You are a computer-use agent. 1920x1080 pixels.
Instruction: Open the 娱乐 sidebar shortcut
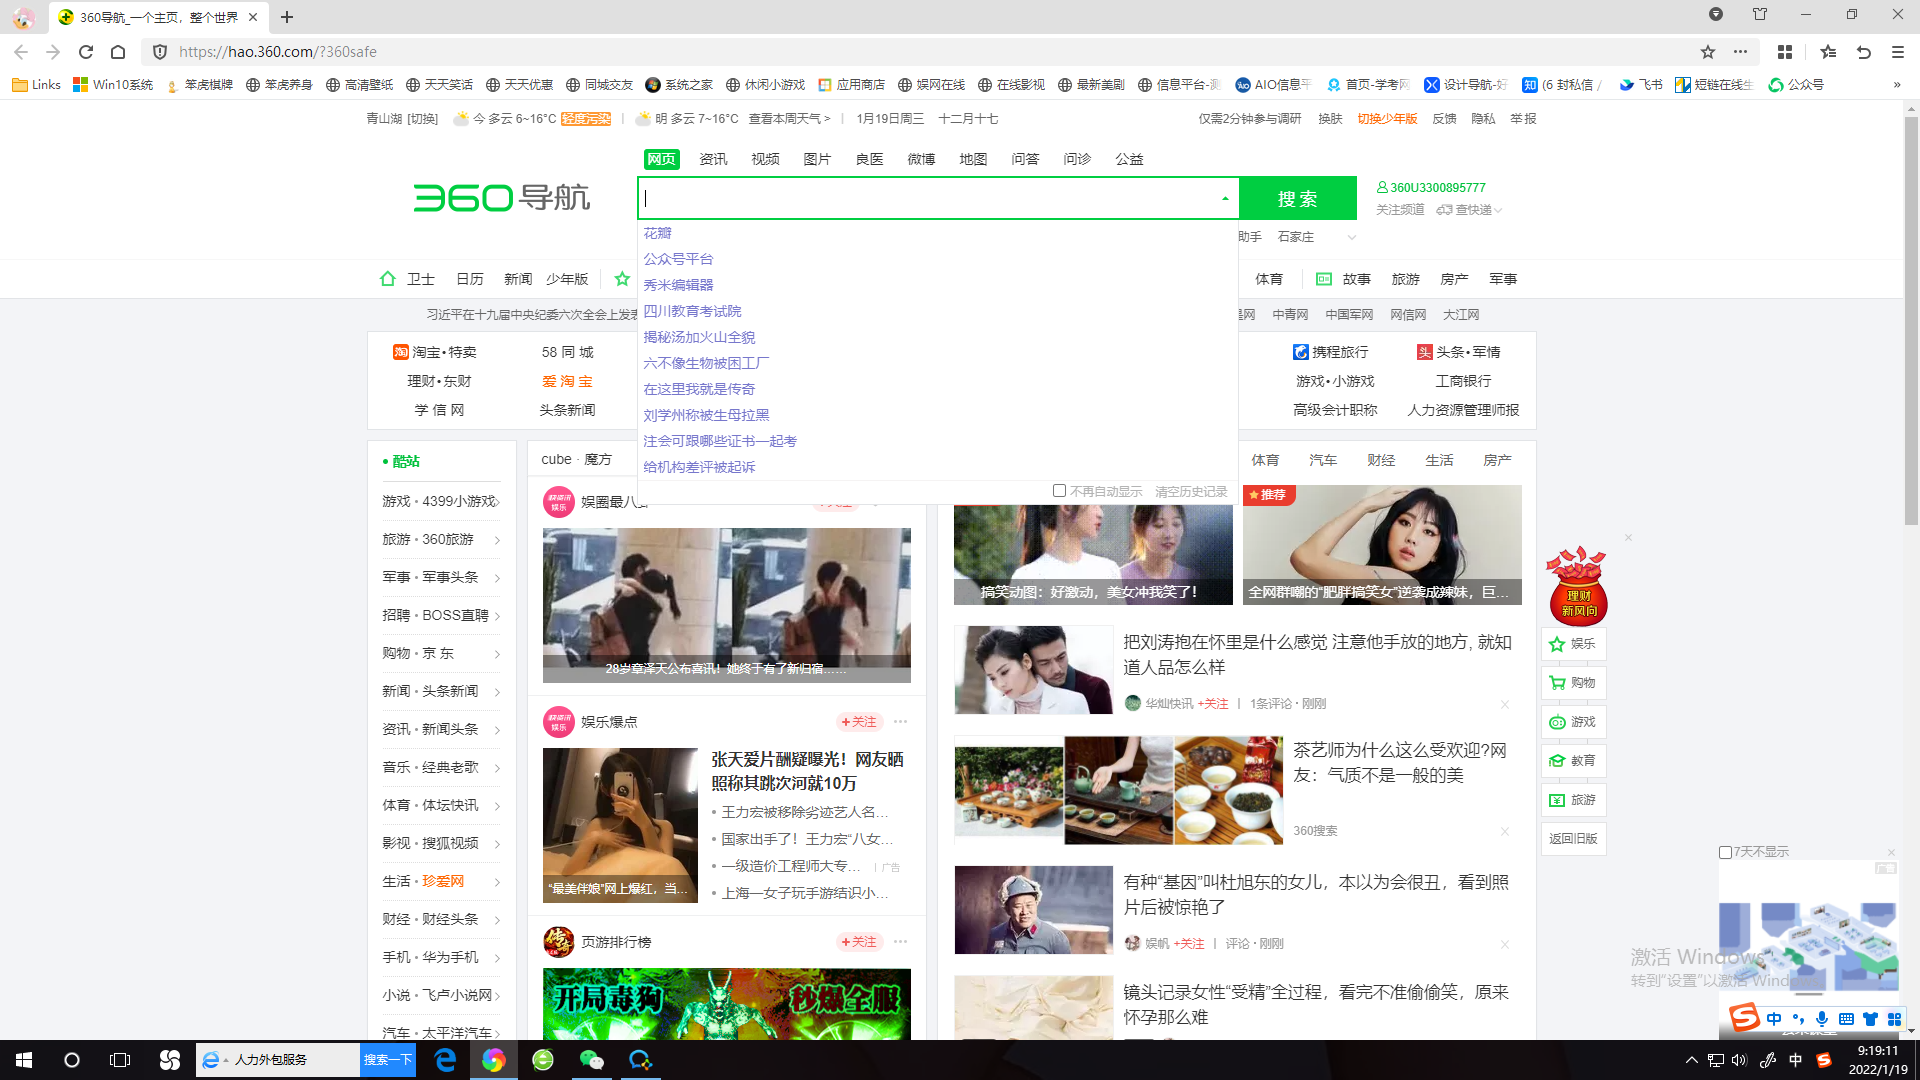[1573, 644]
